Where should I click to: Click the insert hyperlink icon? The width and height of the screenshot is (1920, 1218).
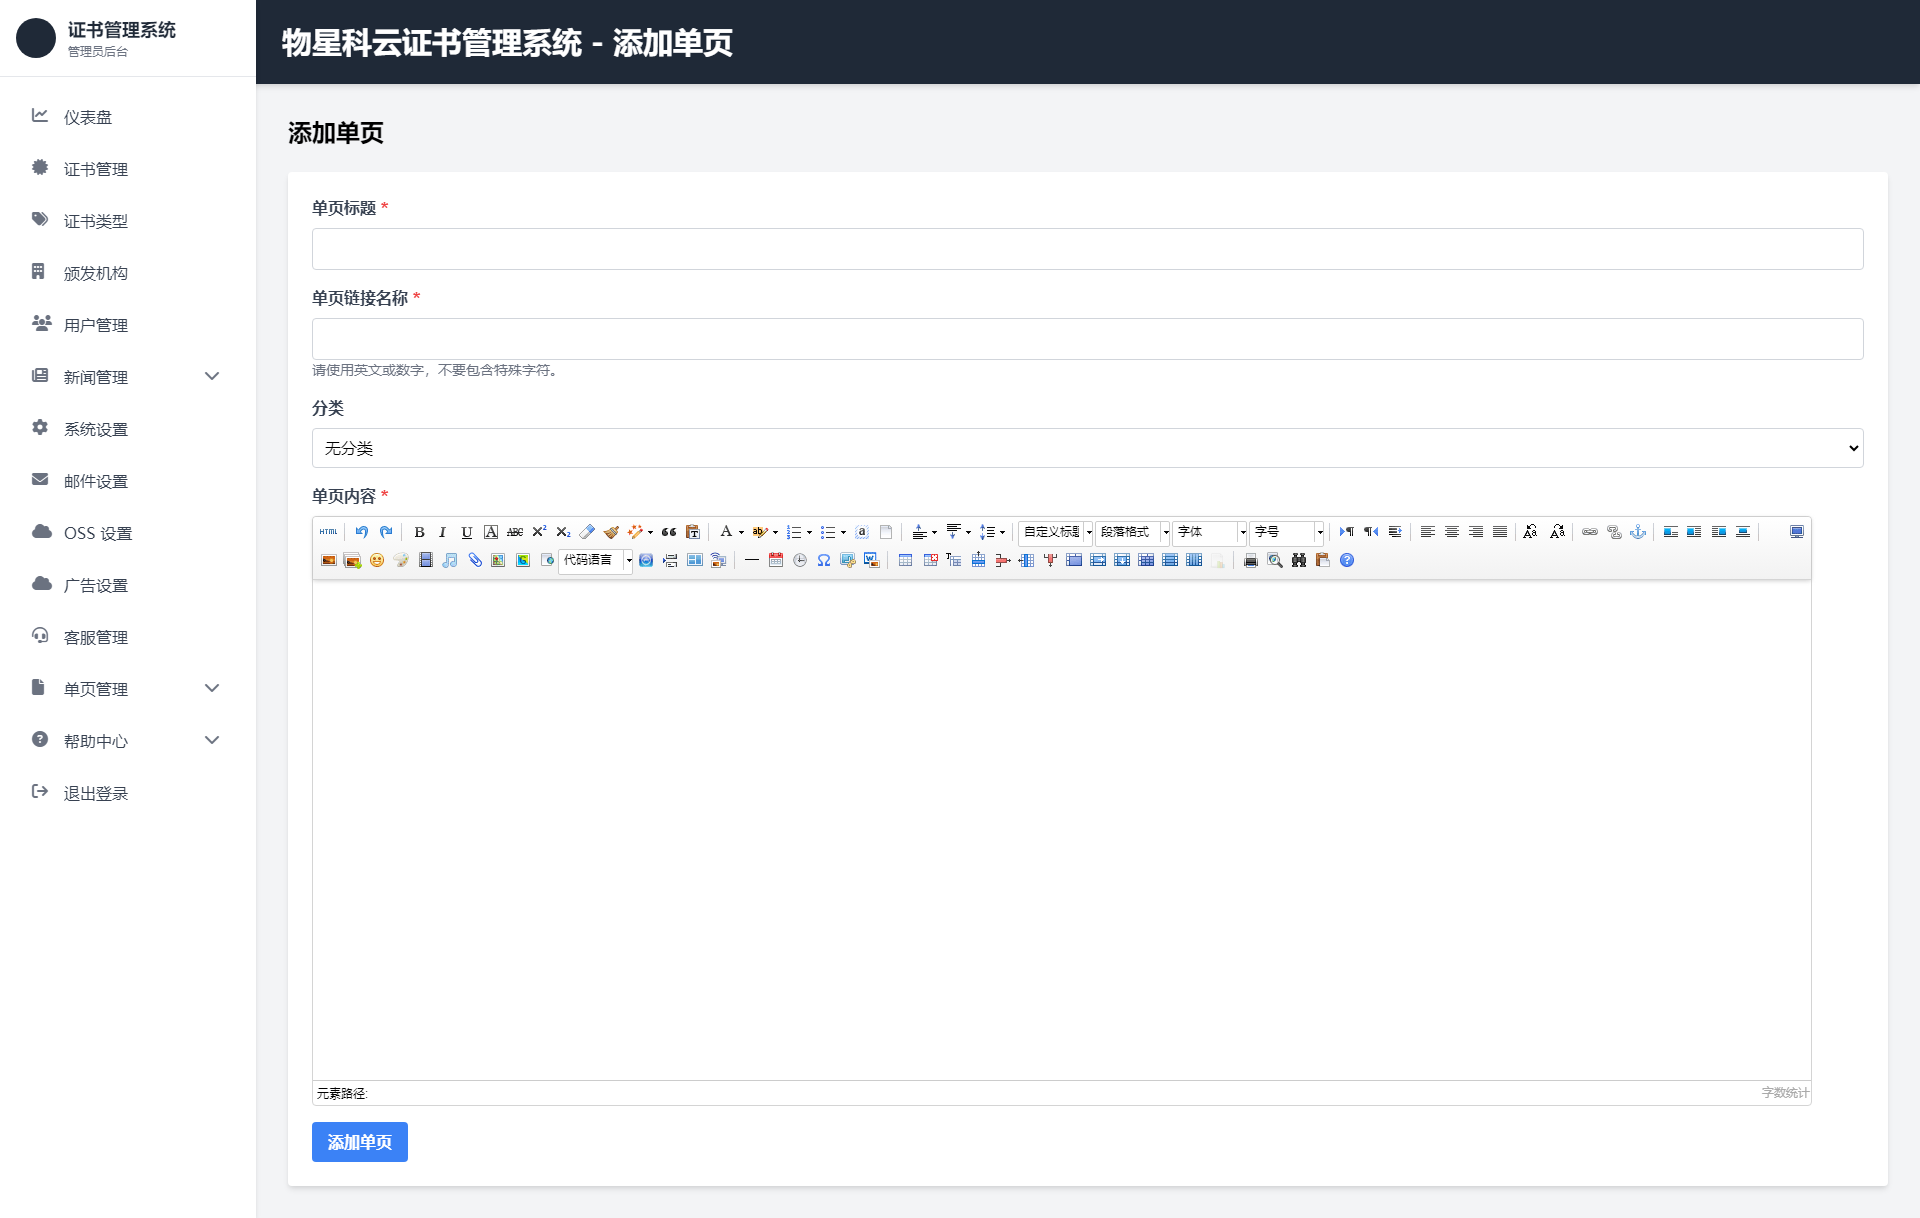tap(1590, 532)
